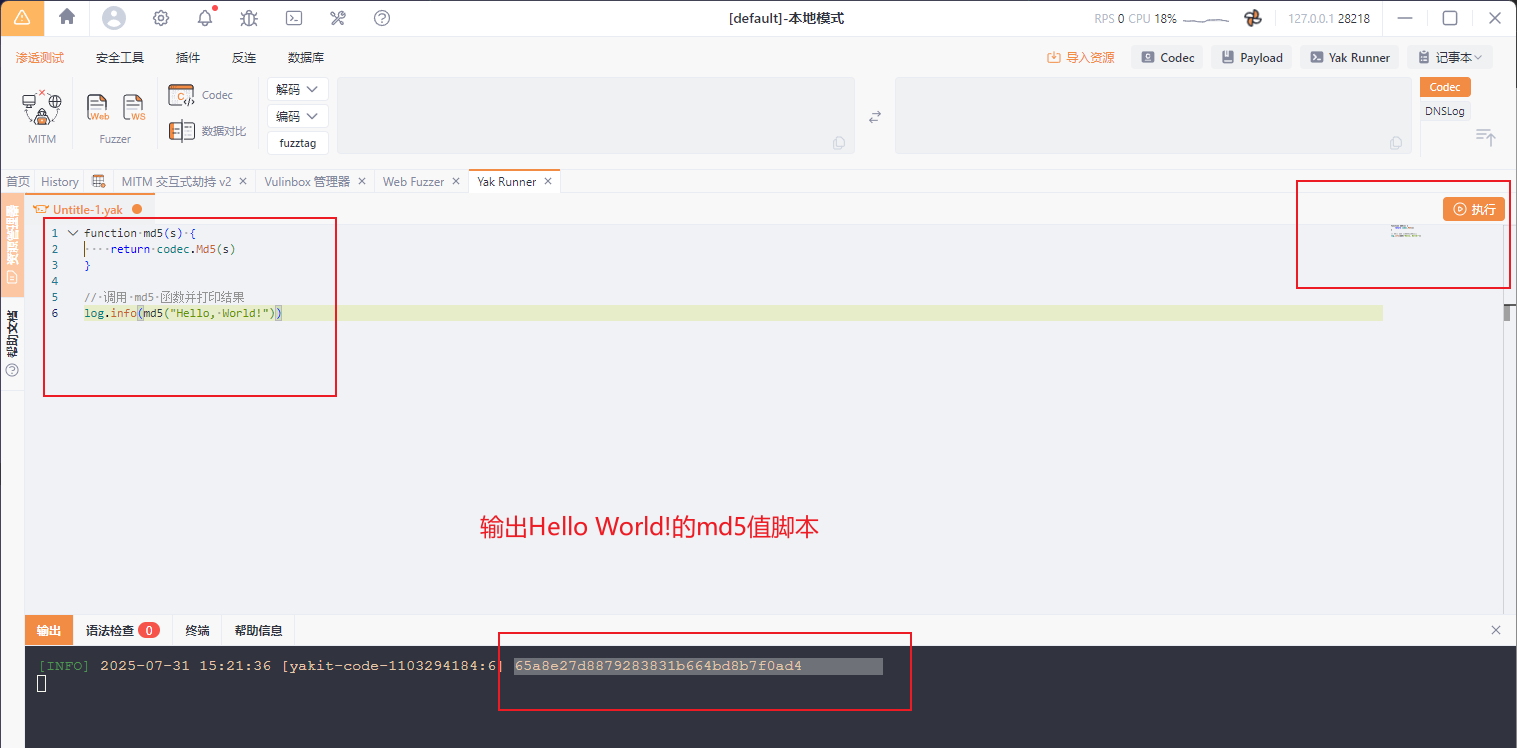This screenshot has height=748, width=1517.
Task: Open the 记事本 dropdown menu
Action: [x=1449, y=58]
